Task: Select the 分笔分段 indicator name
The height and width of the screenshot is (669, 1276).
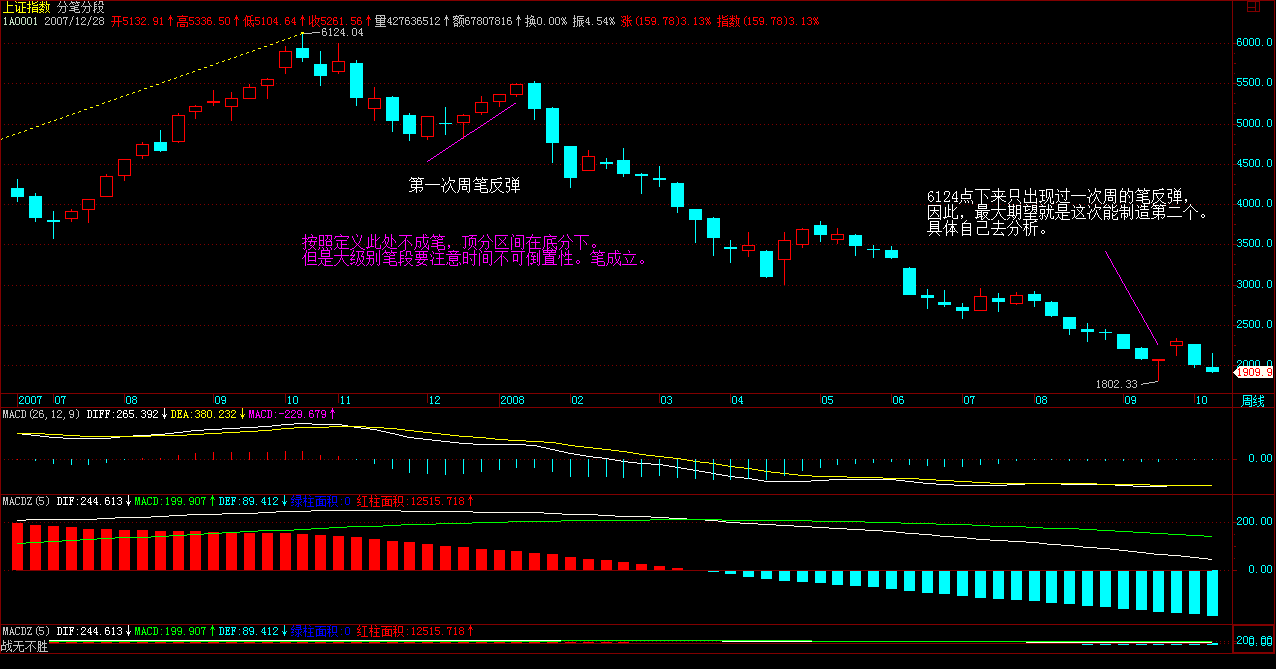Action: [x=81, y=7]
